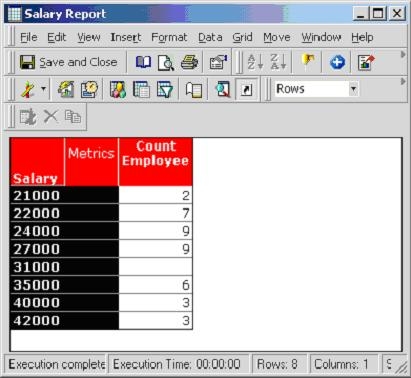The height and width of the screenshot is (378, 411).
Task: Select the 21000 salary row header
Action: pyautogui.click(x=65, y=195)
